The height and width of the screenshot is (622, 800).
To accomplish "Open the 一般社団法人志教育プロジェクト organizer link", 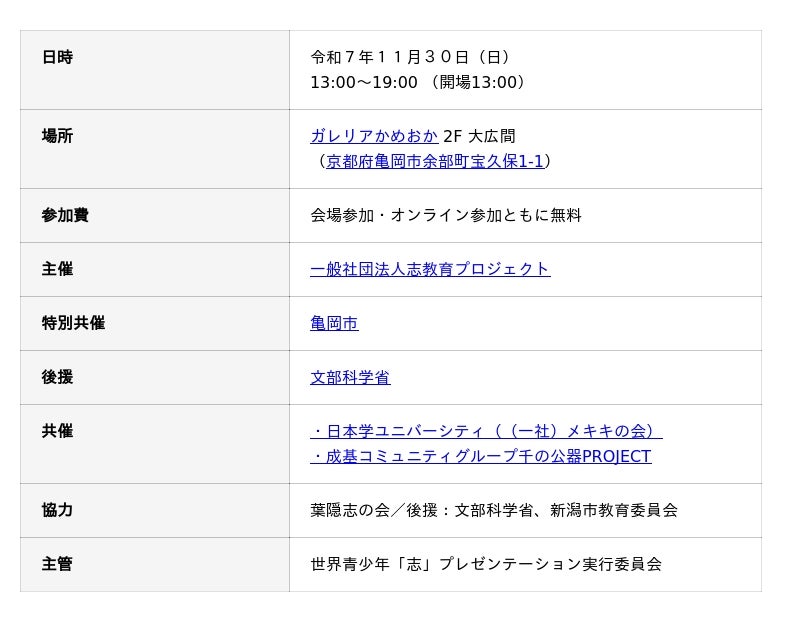I will pos(430,269).
